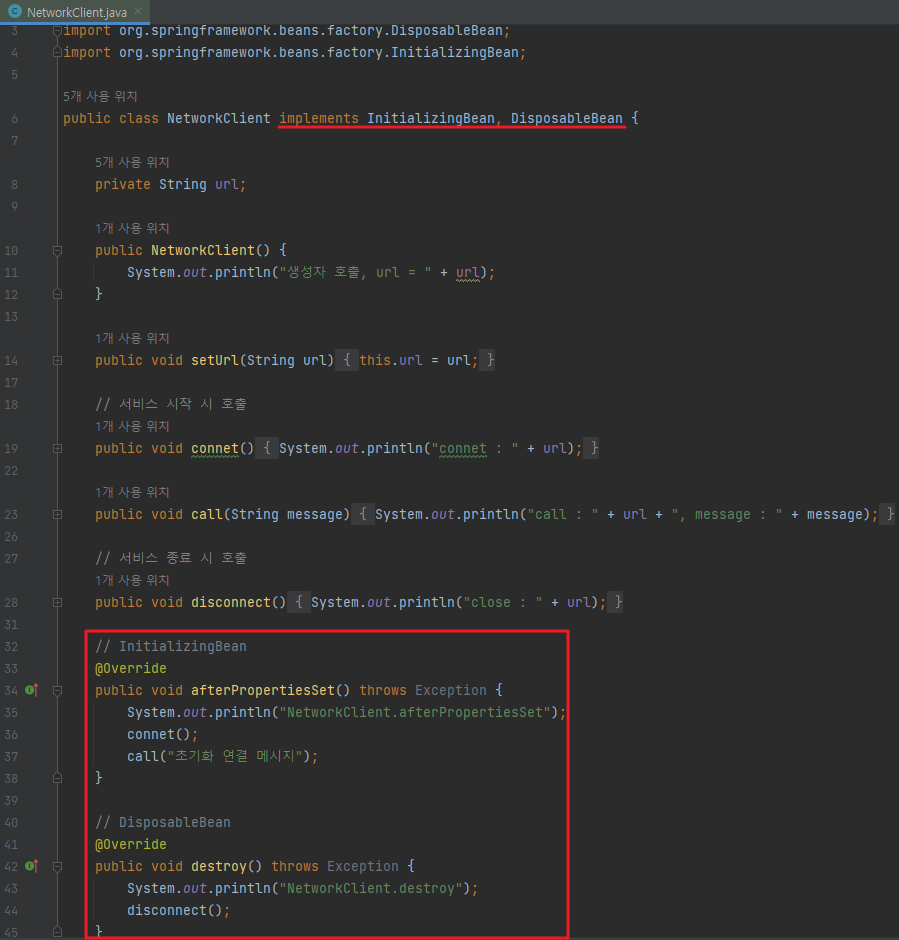Image resolution: width=899 pixels, height=940 pixels.
Task: Collapse destroy method fold on line 42
Action: point(58,867)
